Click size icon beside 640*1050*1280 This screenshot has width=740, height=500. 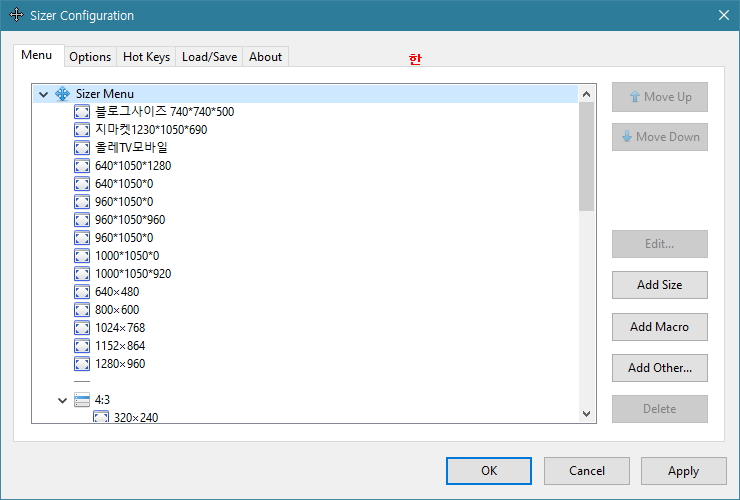tap(82, 166)
